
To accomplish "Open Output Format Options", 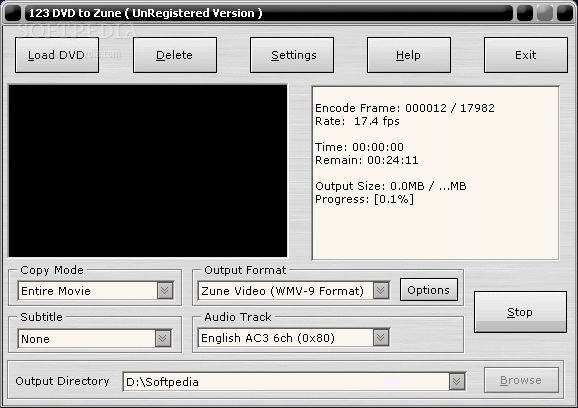I will click(x=429, y=290).
